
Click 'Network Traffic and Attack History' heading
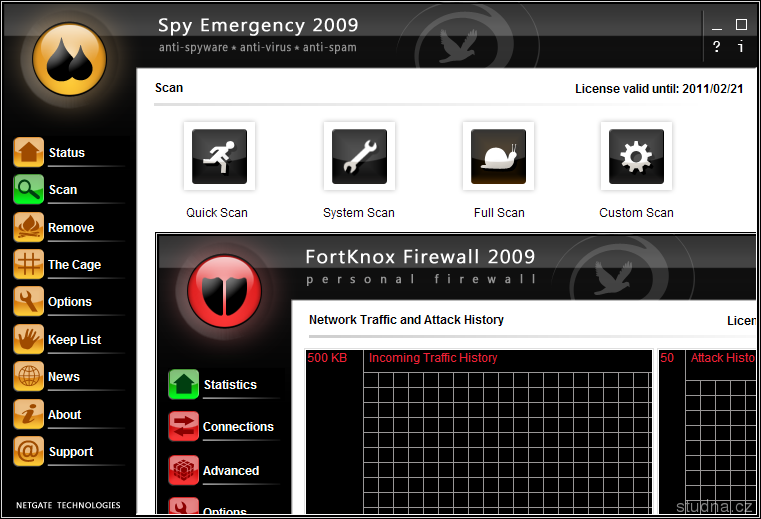click(406, 320)
